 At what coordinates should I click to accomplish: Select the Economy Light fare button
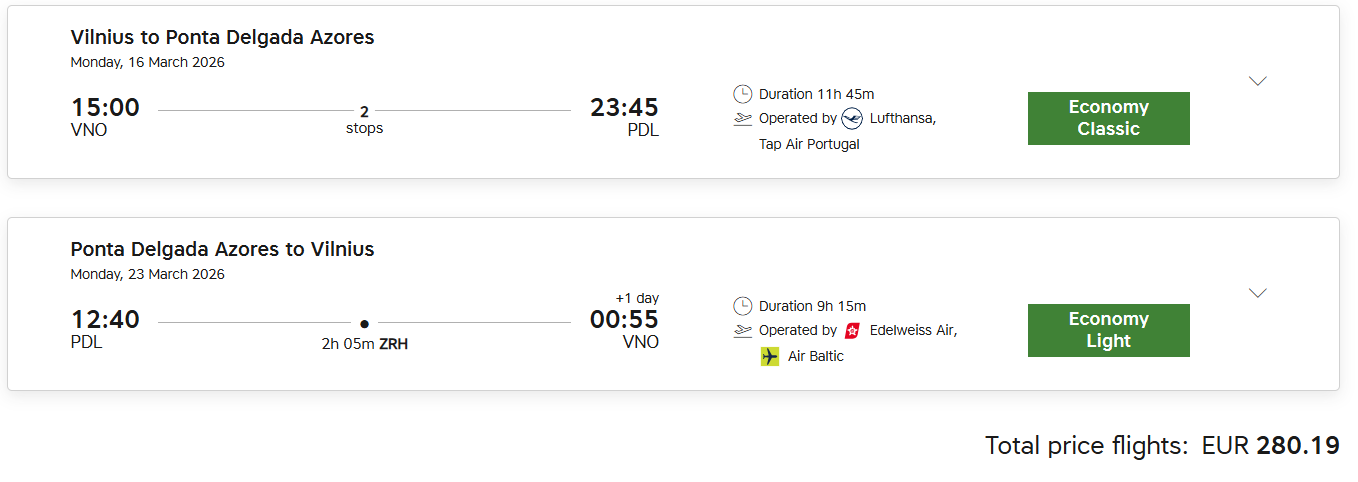pos(1108,330)
